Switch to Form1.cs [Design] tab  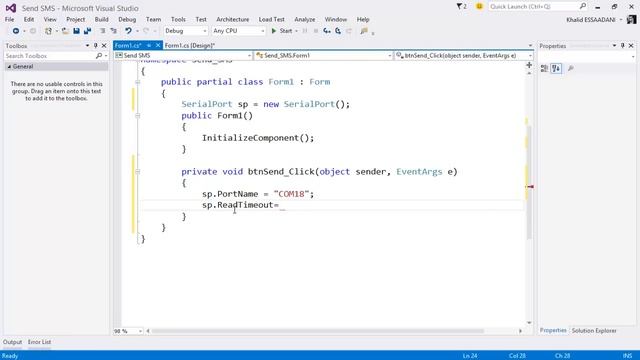click(189, 45)
